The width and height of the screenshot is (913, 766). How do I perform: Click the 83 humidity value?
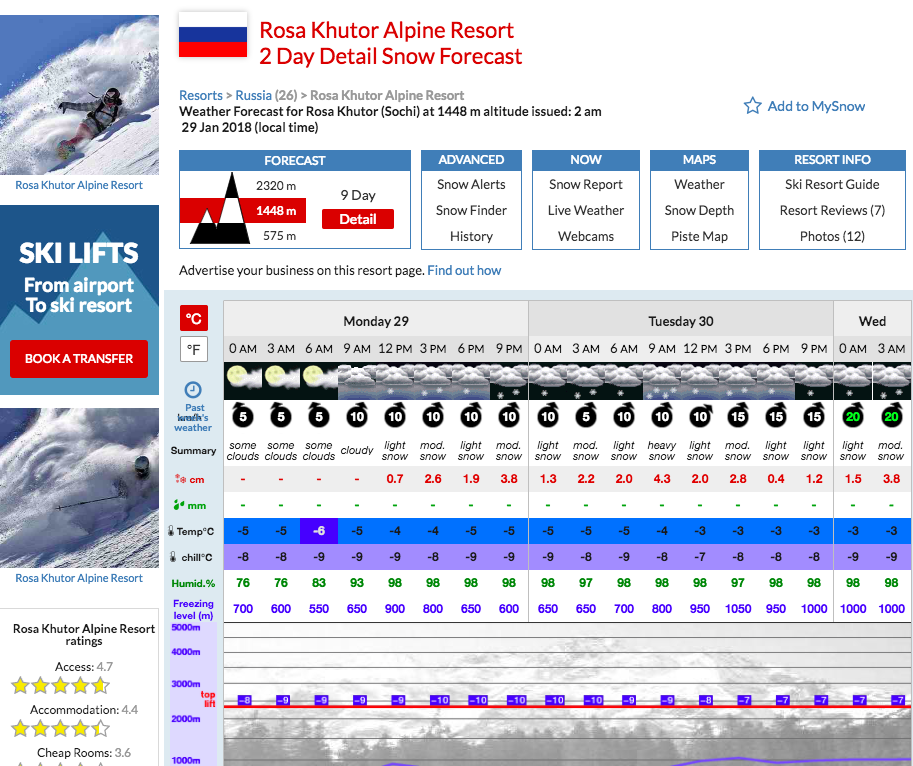click(x=319, y=583)
